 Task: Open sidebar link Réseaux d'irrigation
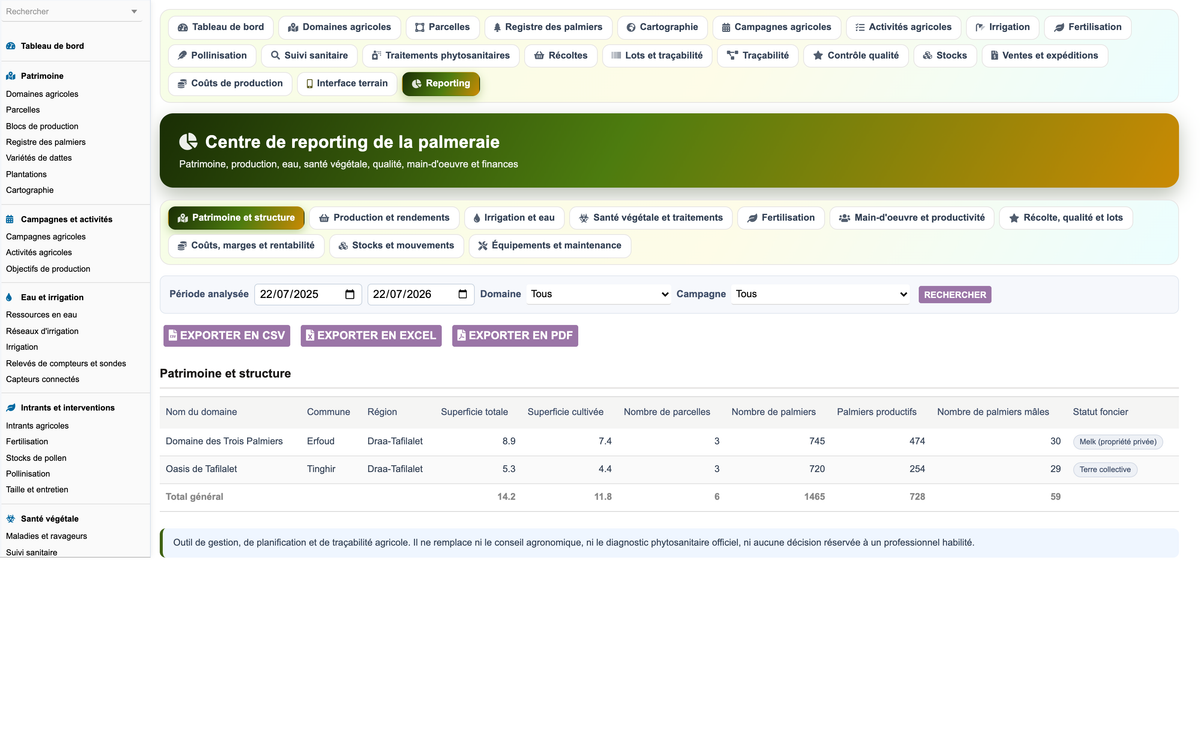[x=42, y=331]
